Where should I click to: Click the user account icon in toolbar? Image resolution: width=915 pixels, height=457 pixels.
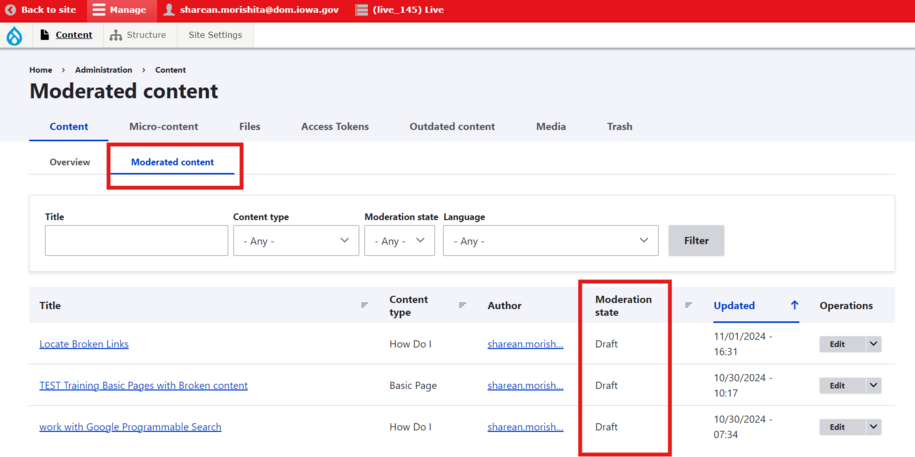tap(169, 10)
